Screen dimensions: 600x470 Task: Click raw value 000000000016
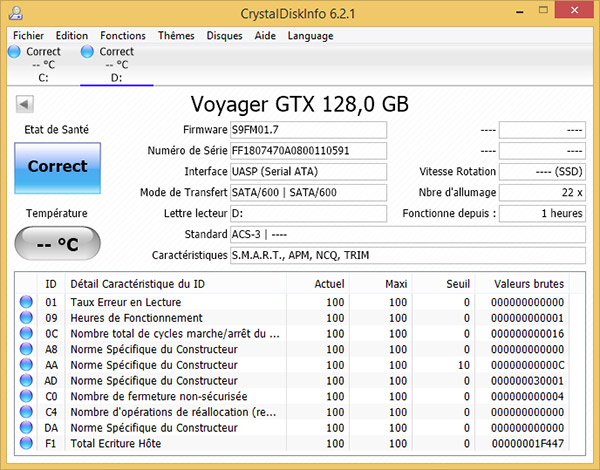point(528,333)
